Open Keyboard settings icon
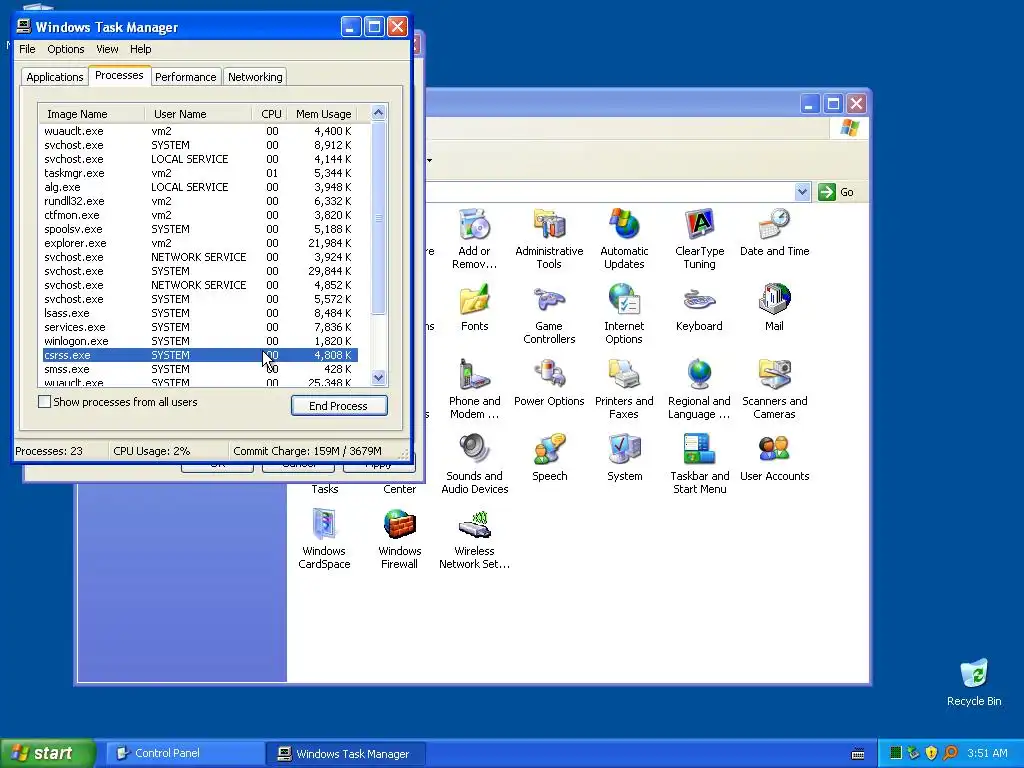The width and height of the screenshot is (1024, 768). point(699,308)
